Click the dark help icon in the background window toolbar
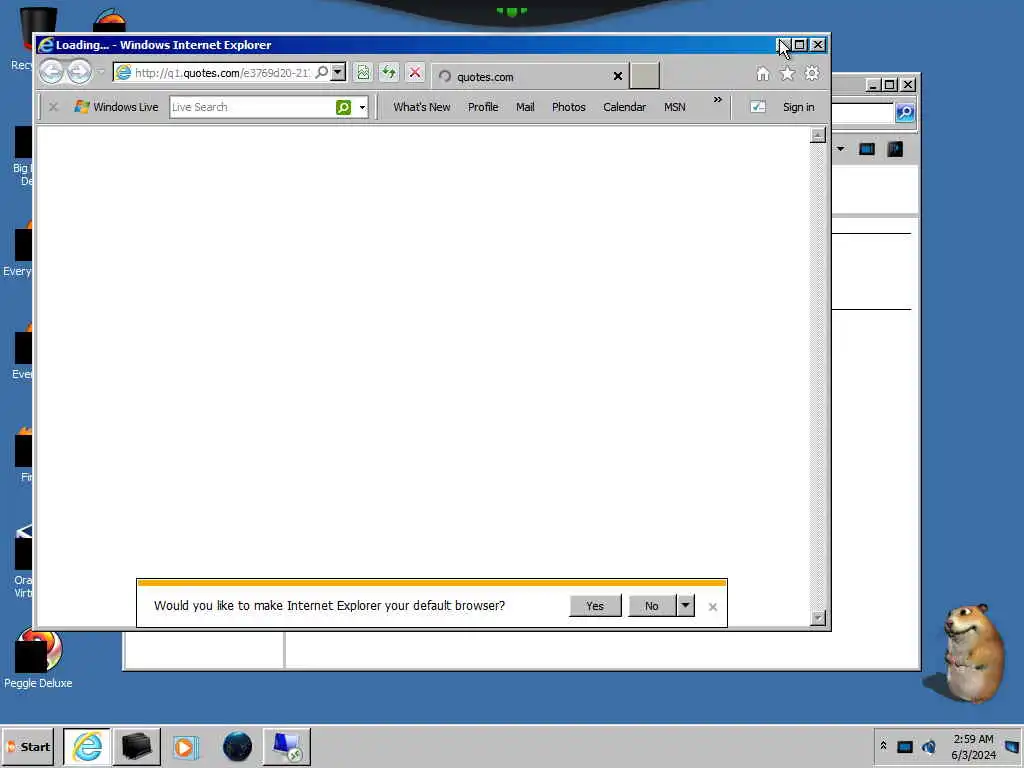The image size is (1024, 768). (895, 149)
